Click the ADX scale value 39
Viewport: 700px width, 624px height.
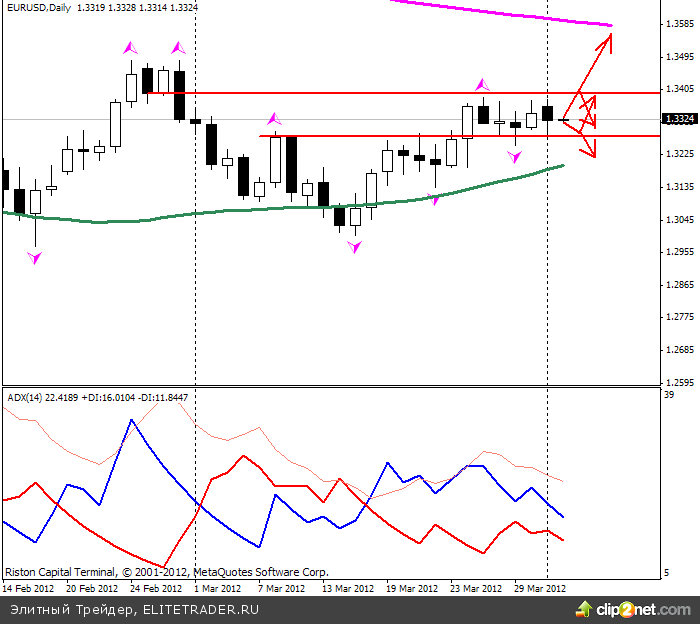click(669, 395)
